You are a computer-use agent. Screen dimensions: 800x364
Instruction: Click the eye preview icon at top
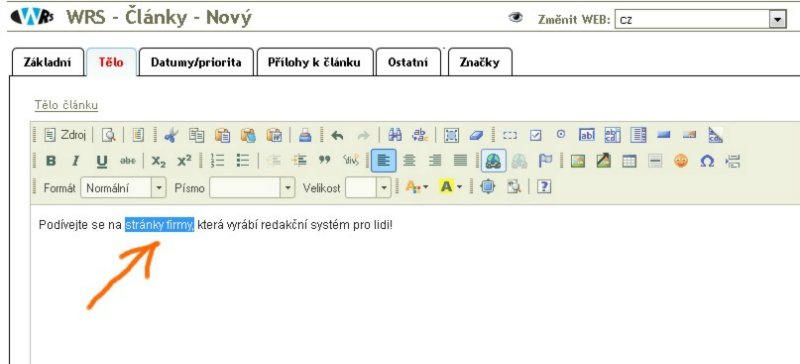[x=516, y=18]
